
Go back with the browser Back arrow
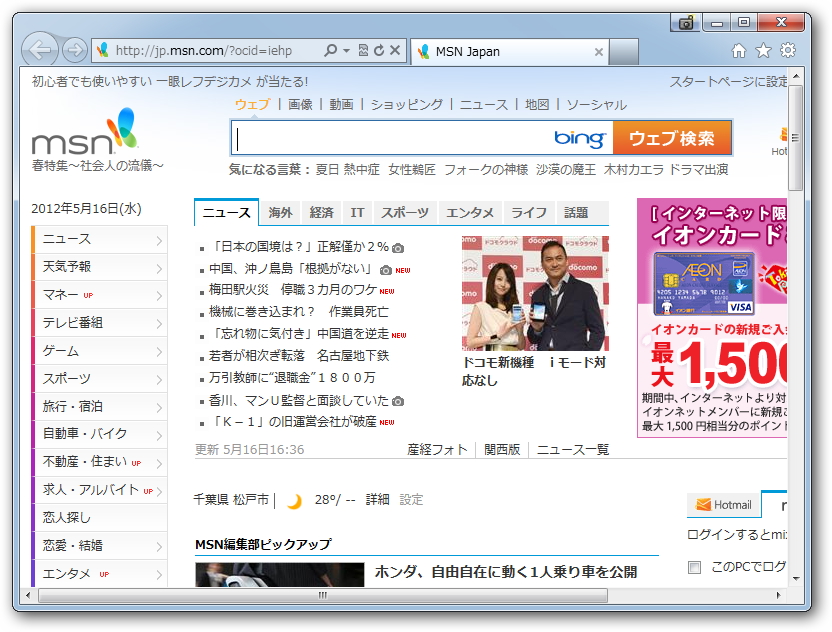point(39,50)
